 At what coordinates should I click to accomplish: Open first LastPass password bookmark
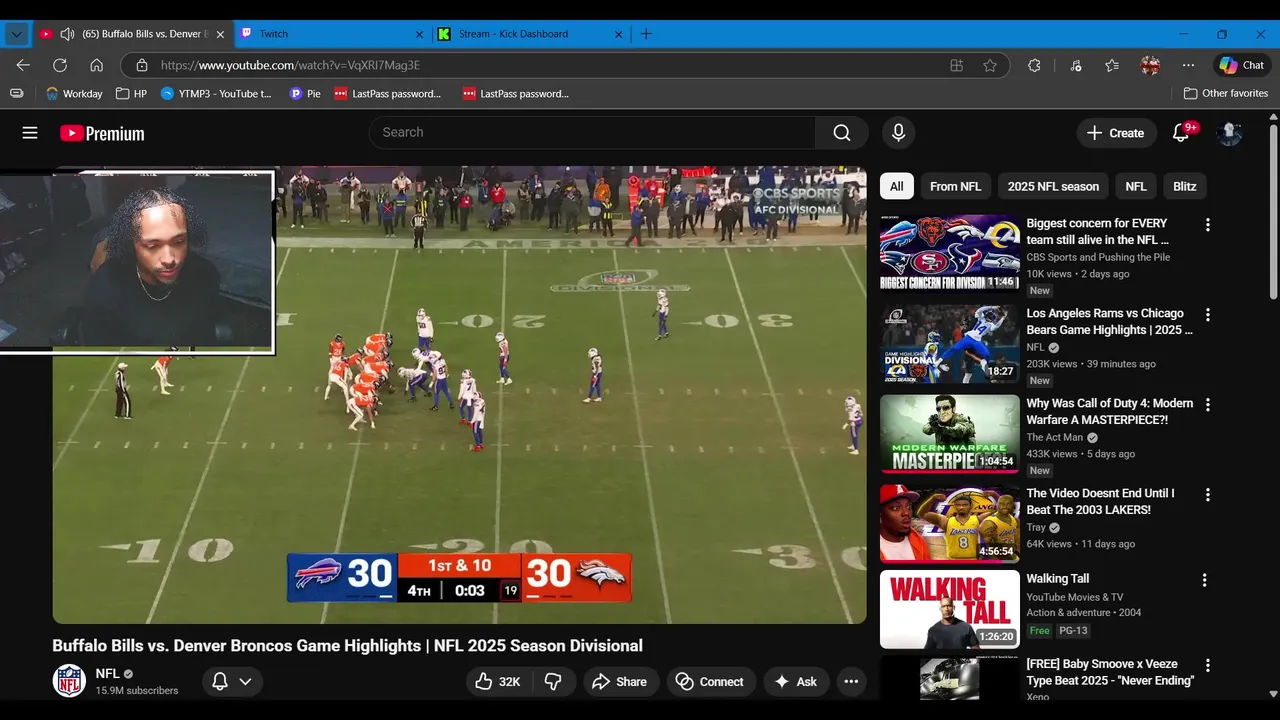(x=388, y=93)
